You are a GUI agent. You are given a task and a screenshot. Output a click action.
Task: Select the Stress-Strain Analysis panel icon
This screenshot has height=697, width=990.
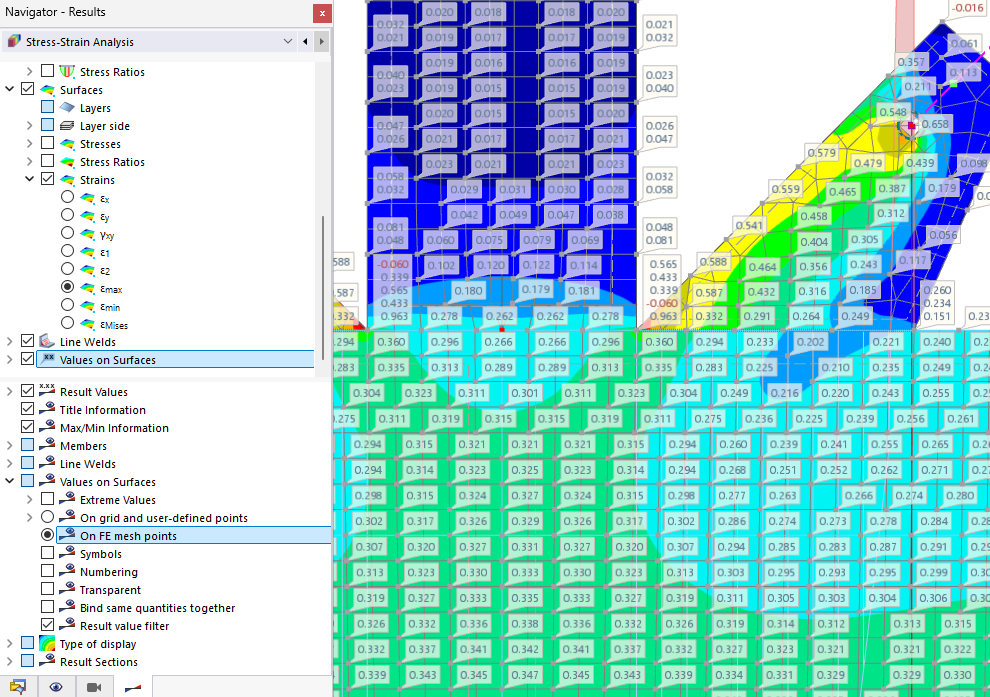pos(14,41)
